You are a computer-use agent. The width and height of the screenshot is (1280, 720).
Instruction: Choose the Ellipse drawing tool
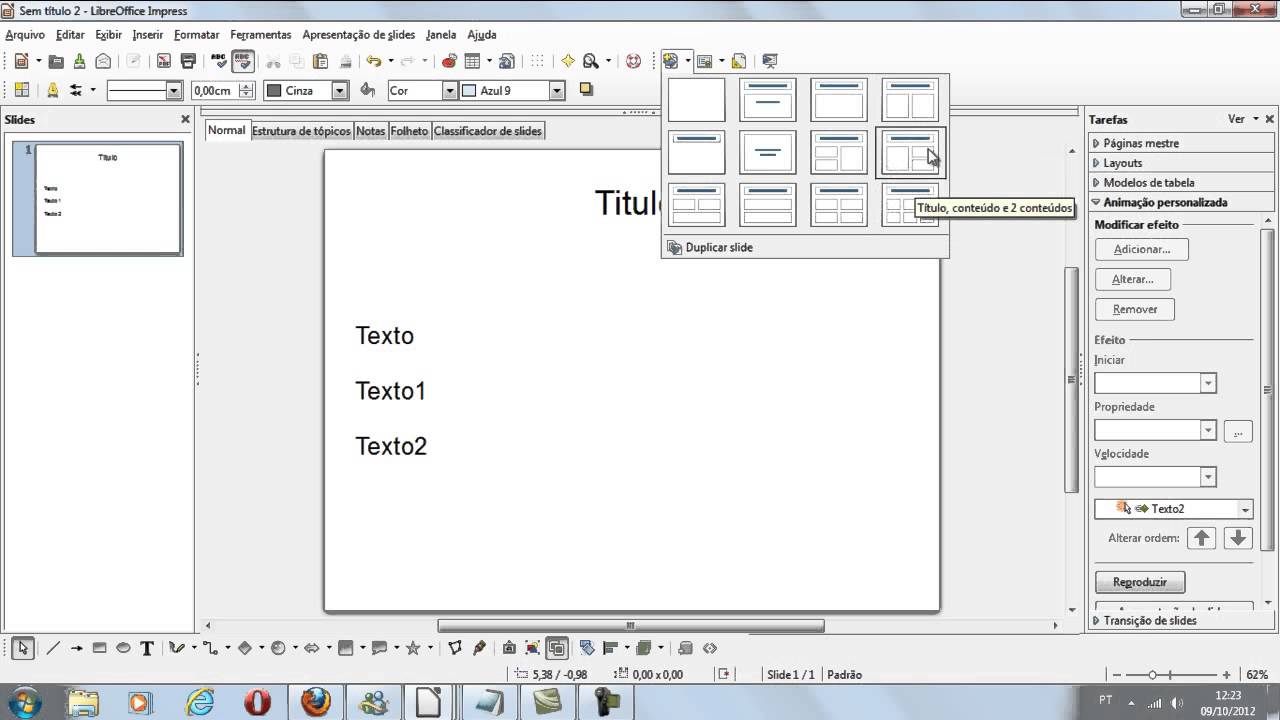[123, 648]
